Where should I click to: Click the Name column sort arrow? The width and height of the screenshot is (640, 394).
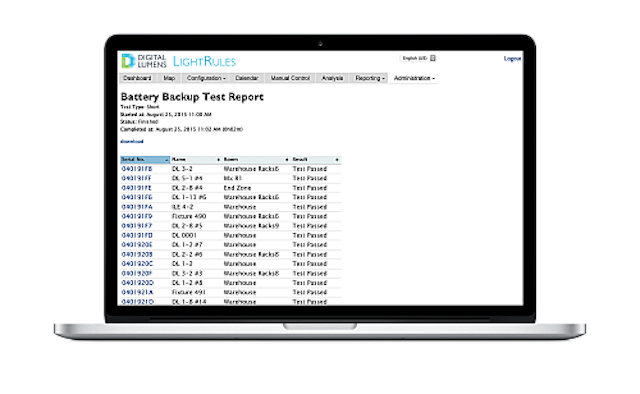[218, 160]
